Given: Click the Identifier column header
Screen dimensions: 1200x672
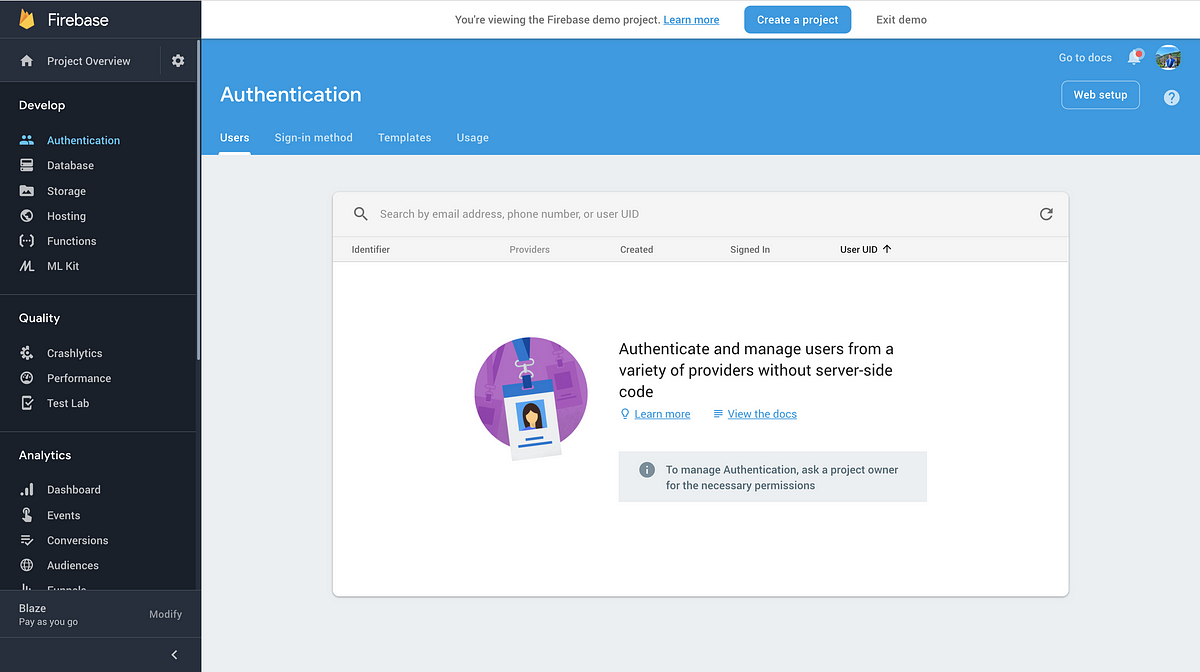Looking at the screenshot, I should [x=371, y=250].
